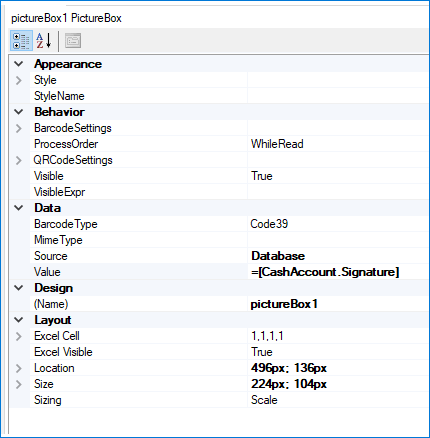Open the Property Pages icon
The image size is (430, 438).
pyautogui.click(x=73, y=41)
